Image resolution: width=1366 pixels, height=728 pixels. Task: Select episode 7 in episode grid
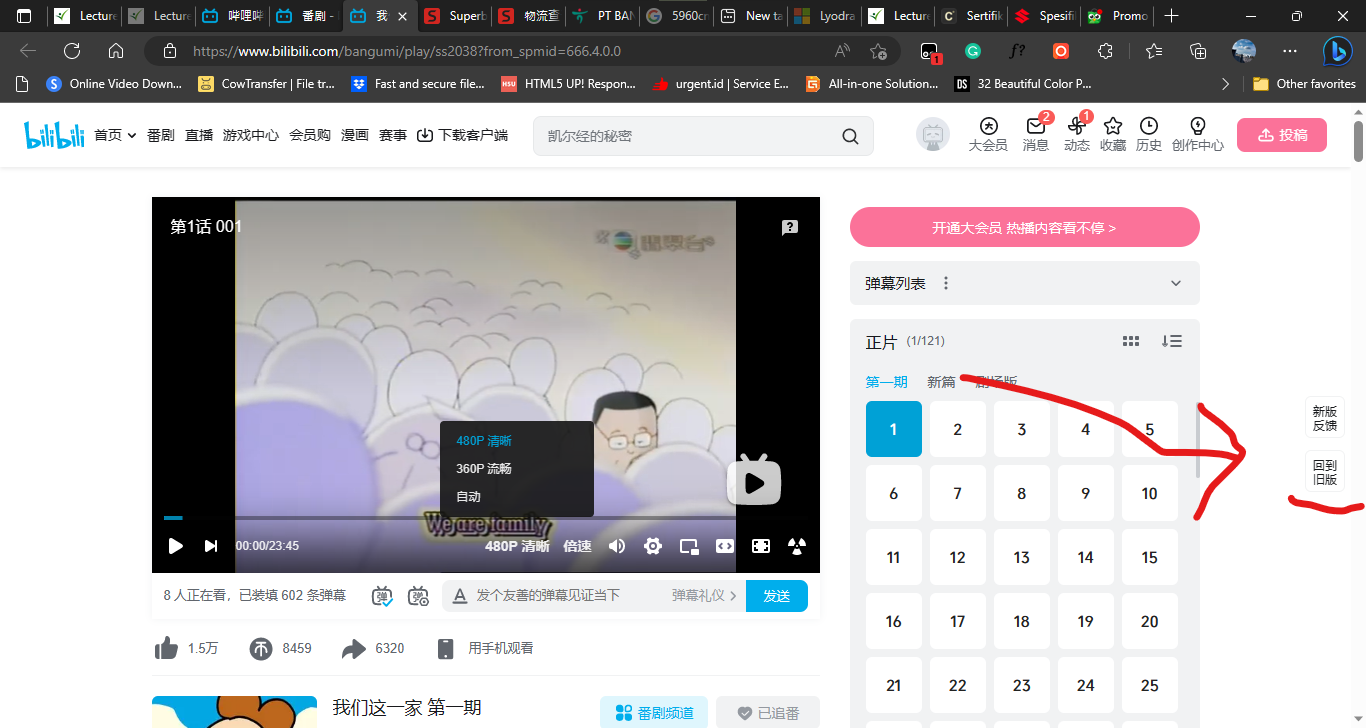958,493
